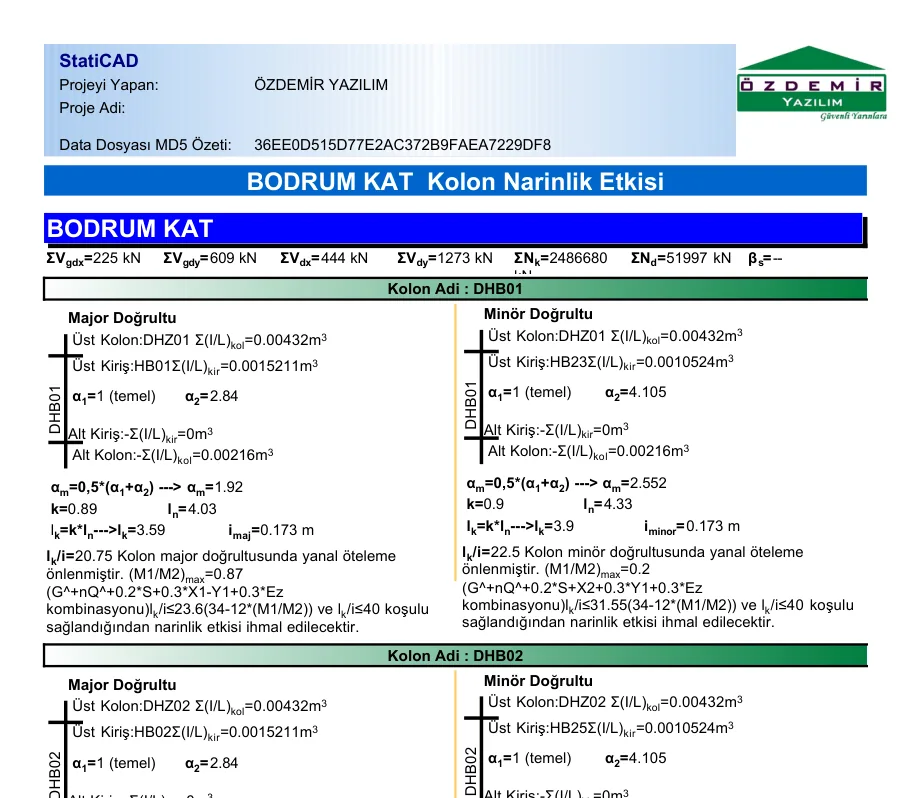Select the ΣNd=51997 kN value
910x798 pixels.
[681, 259]
